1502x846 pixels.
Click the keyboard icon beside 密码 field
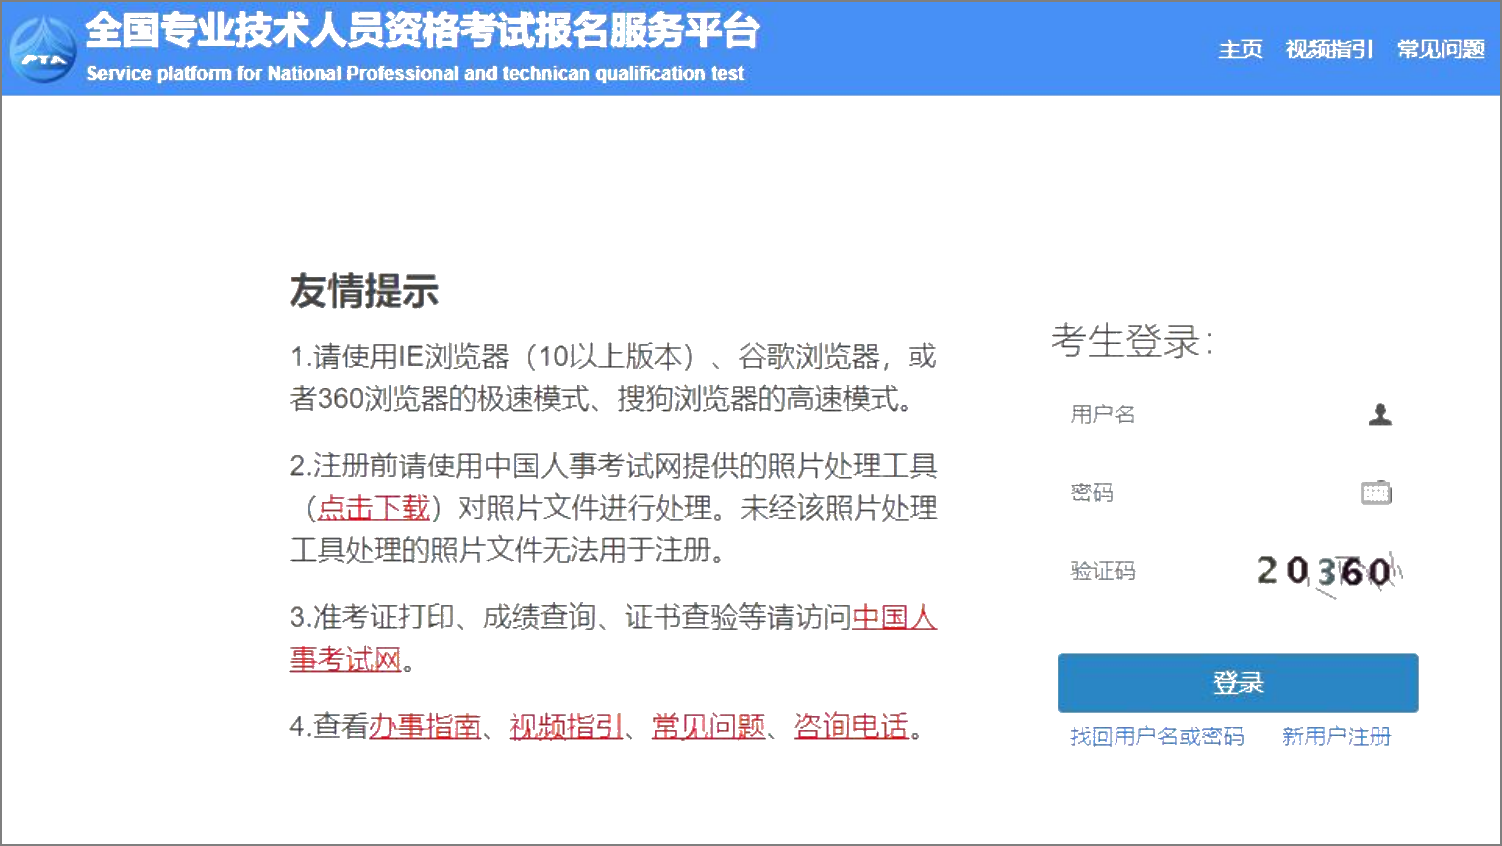click(1376, 492)
